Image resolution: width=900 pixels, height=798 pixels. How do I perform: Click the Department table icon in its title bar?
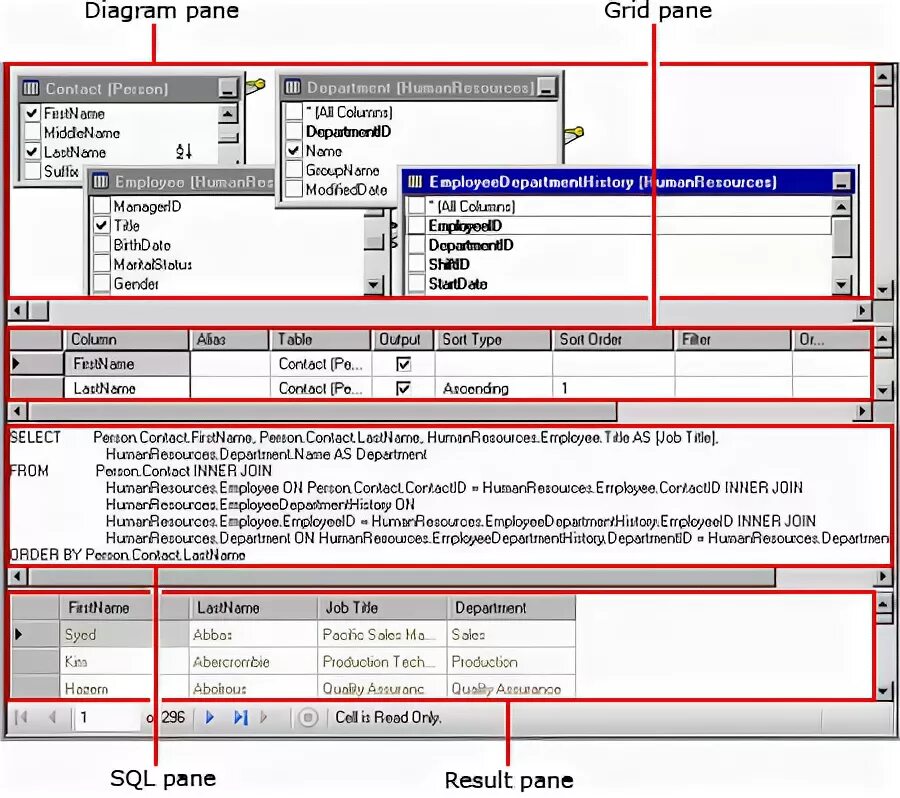[x=293, y=87]
